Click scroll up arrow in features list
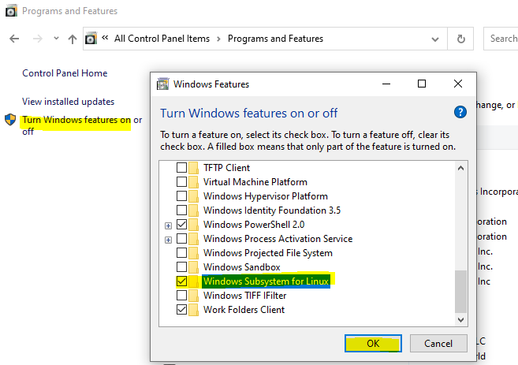 [x=461, y=168]
